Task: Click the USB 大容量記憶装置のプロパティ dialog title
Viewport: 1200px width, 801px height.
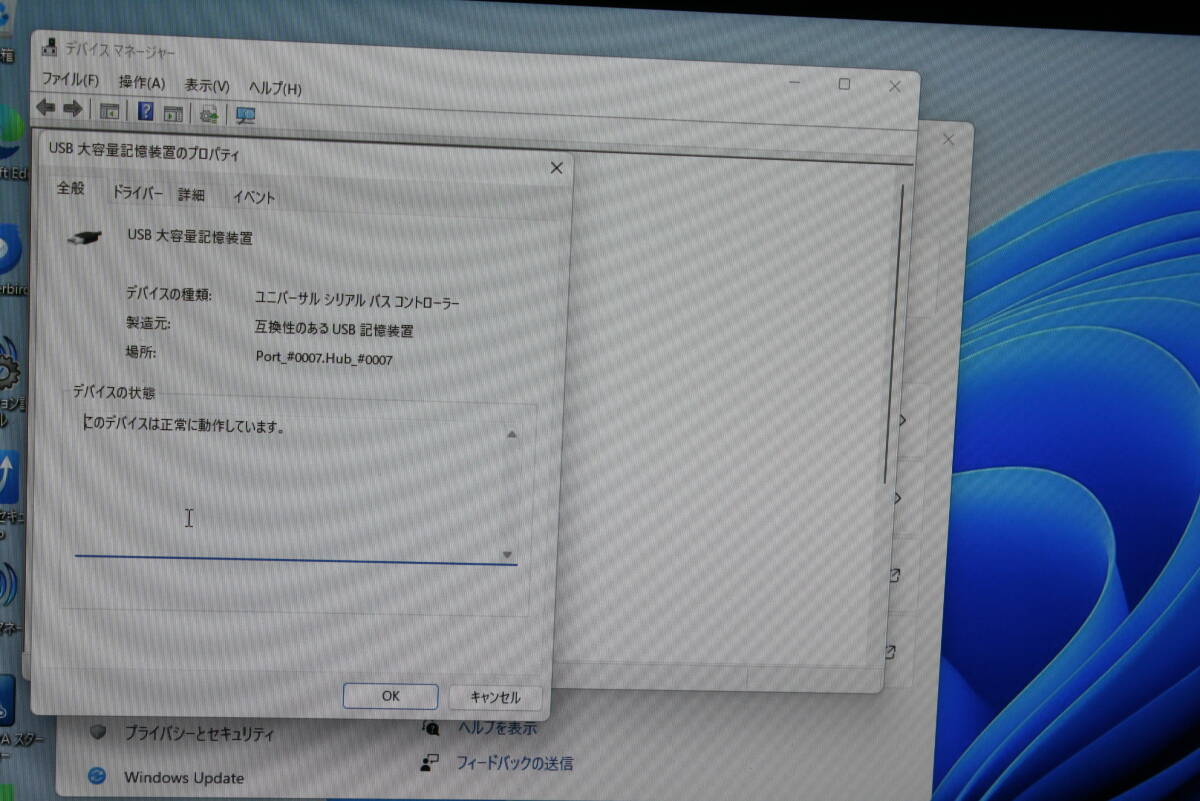Action: point(145,154)
